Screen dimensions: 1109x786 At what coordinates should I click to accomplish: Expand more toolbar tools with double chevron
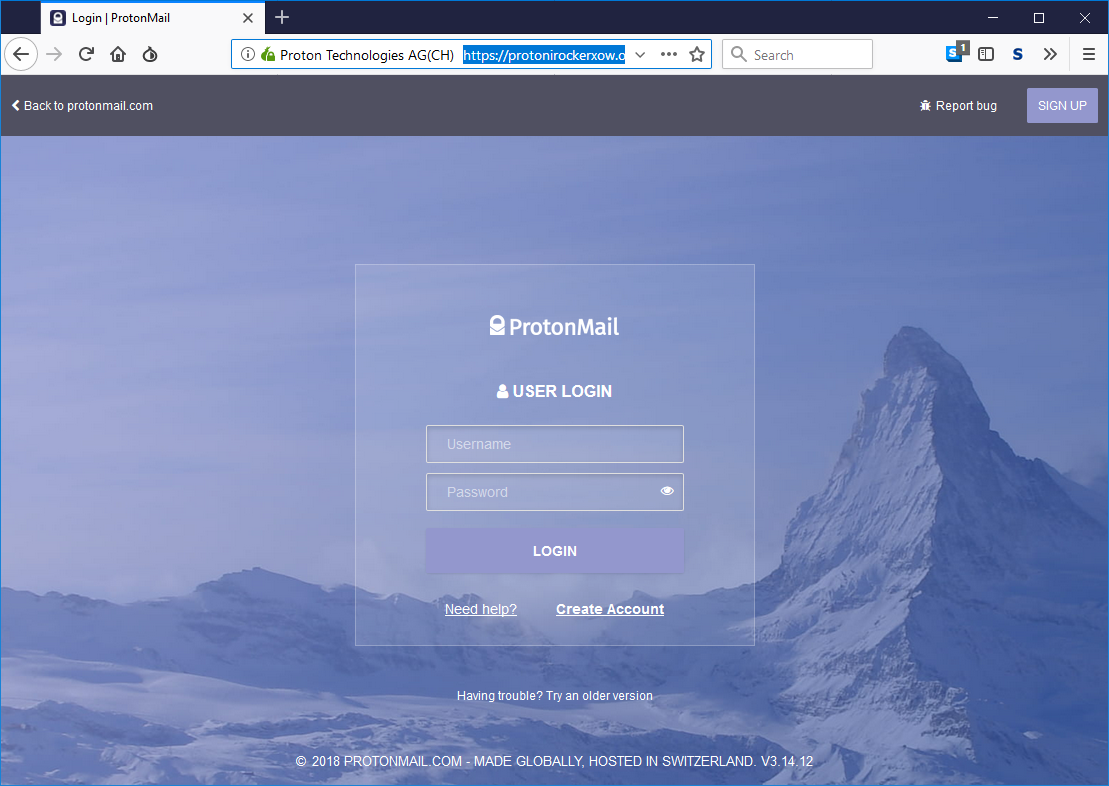pos(1050,54)
